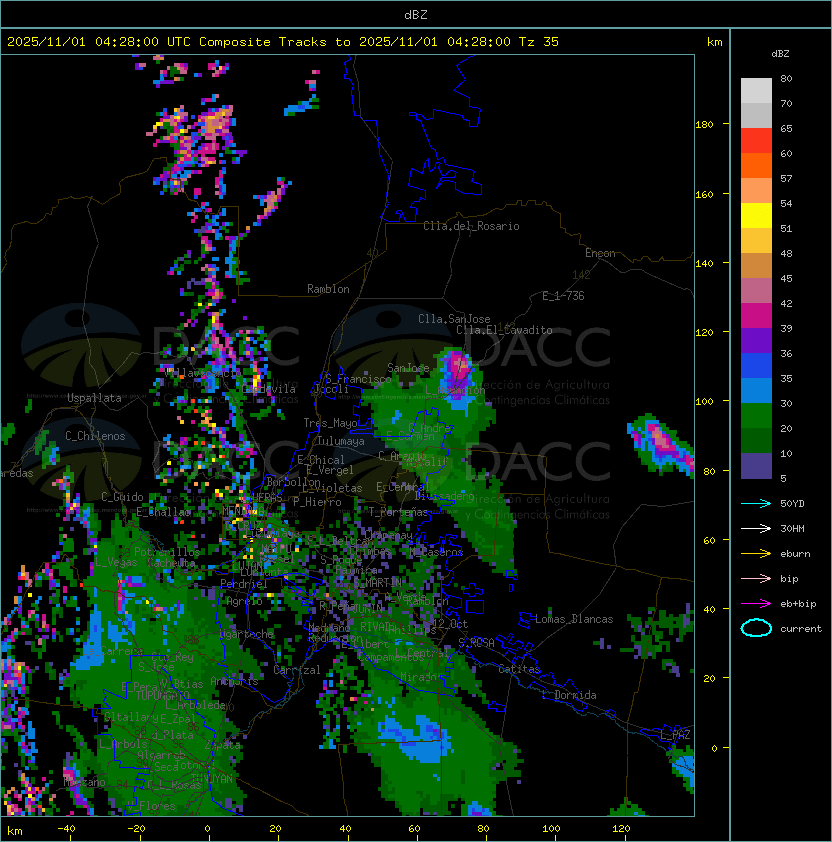Click the 'Zapata' map label
The height and width of the screenshot is (842, 832).
(222, 745)
